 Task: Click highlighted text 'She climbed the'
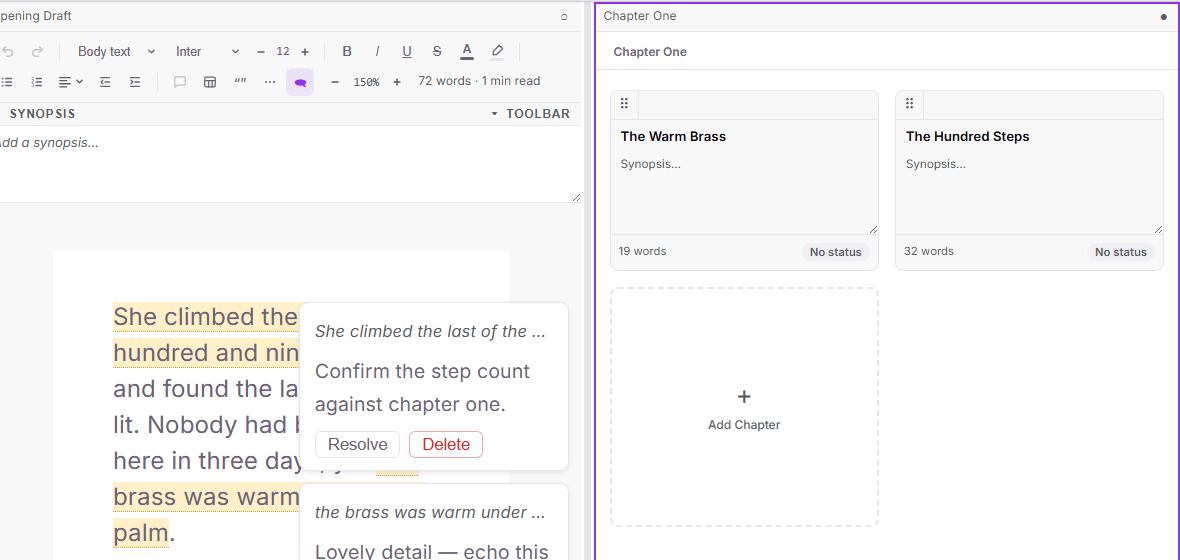point(205,317)
